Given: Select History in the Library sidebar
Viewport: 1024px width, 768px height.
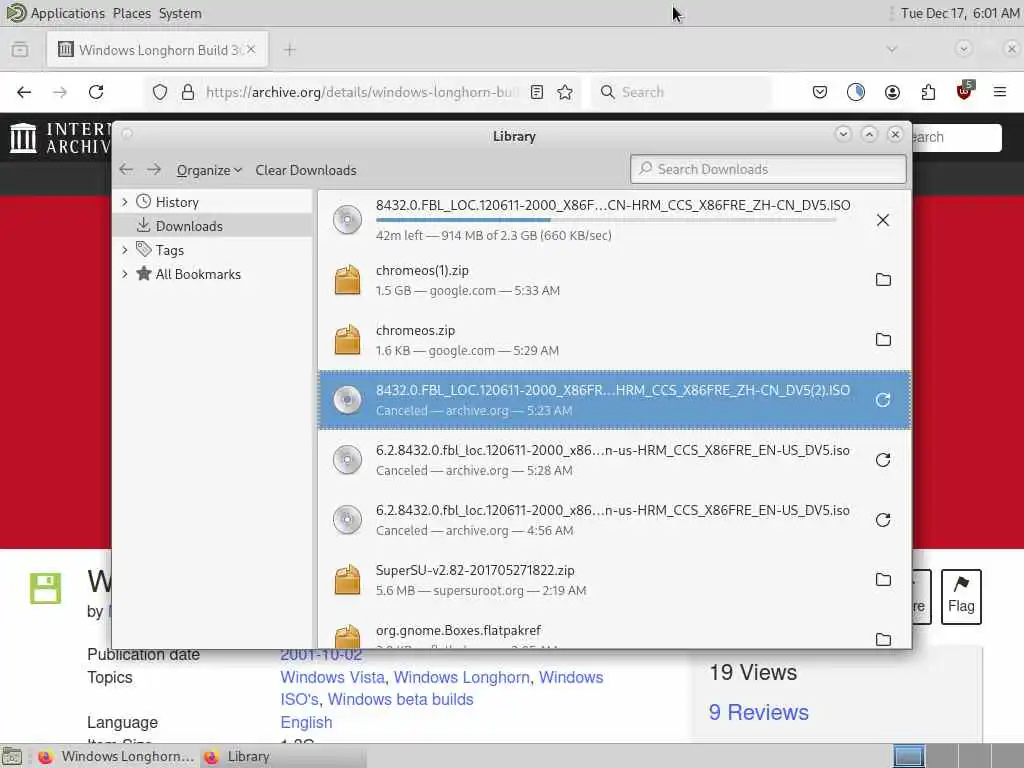Looking at the screenshot, I should click(x=213, y=202).
